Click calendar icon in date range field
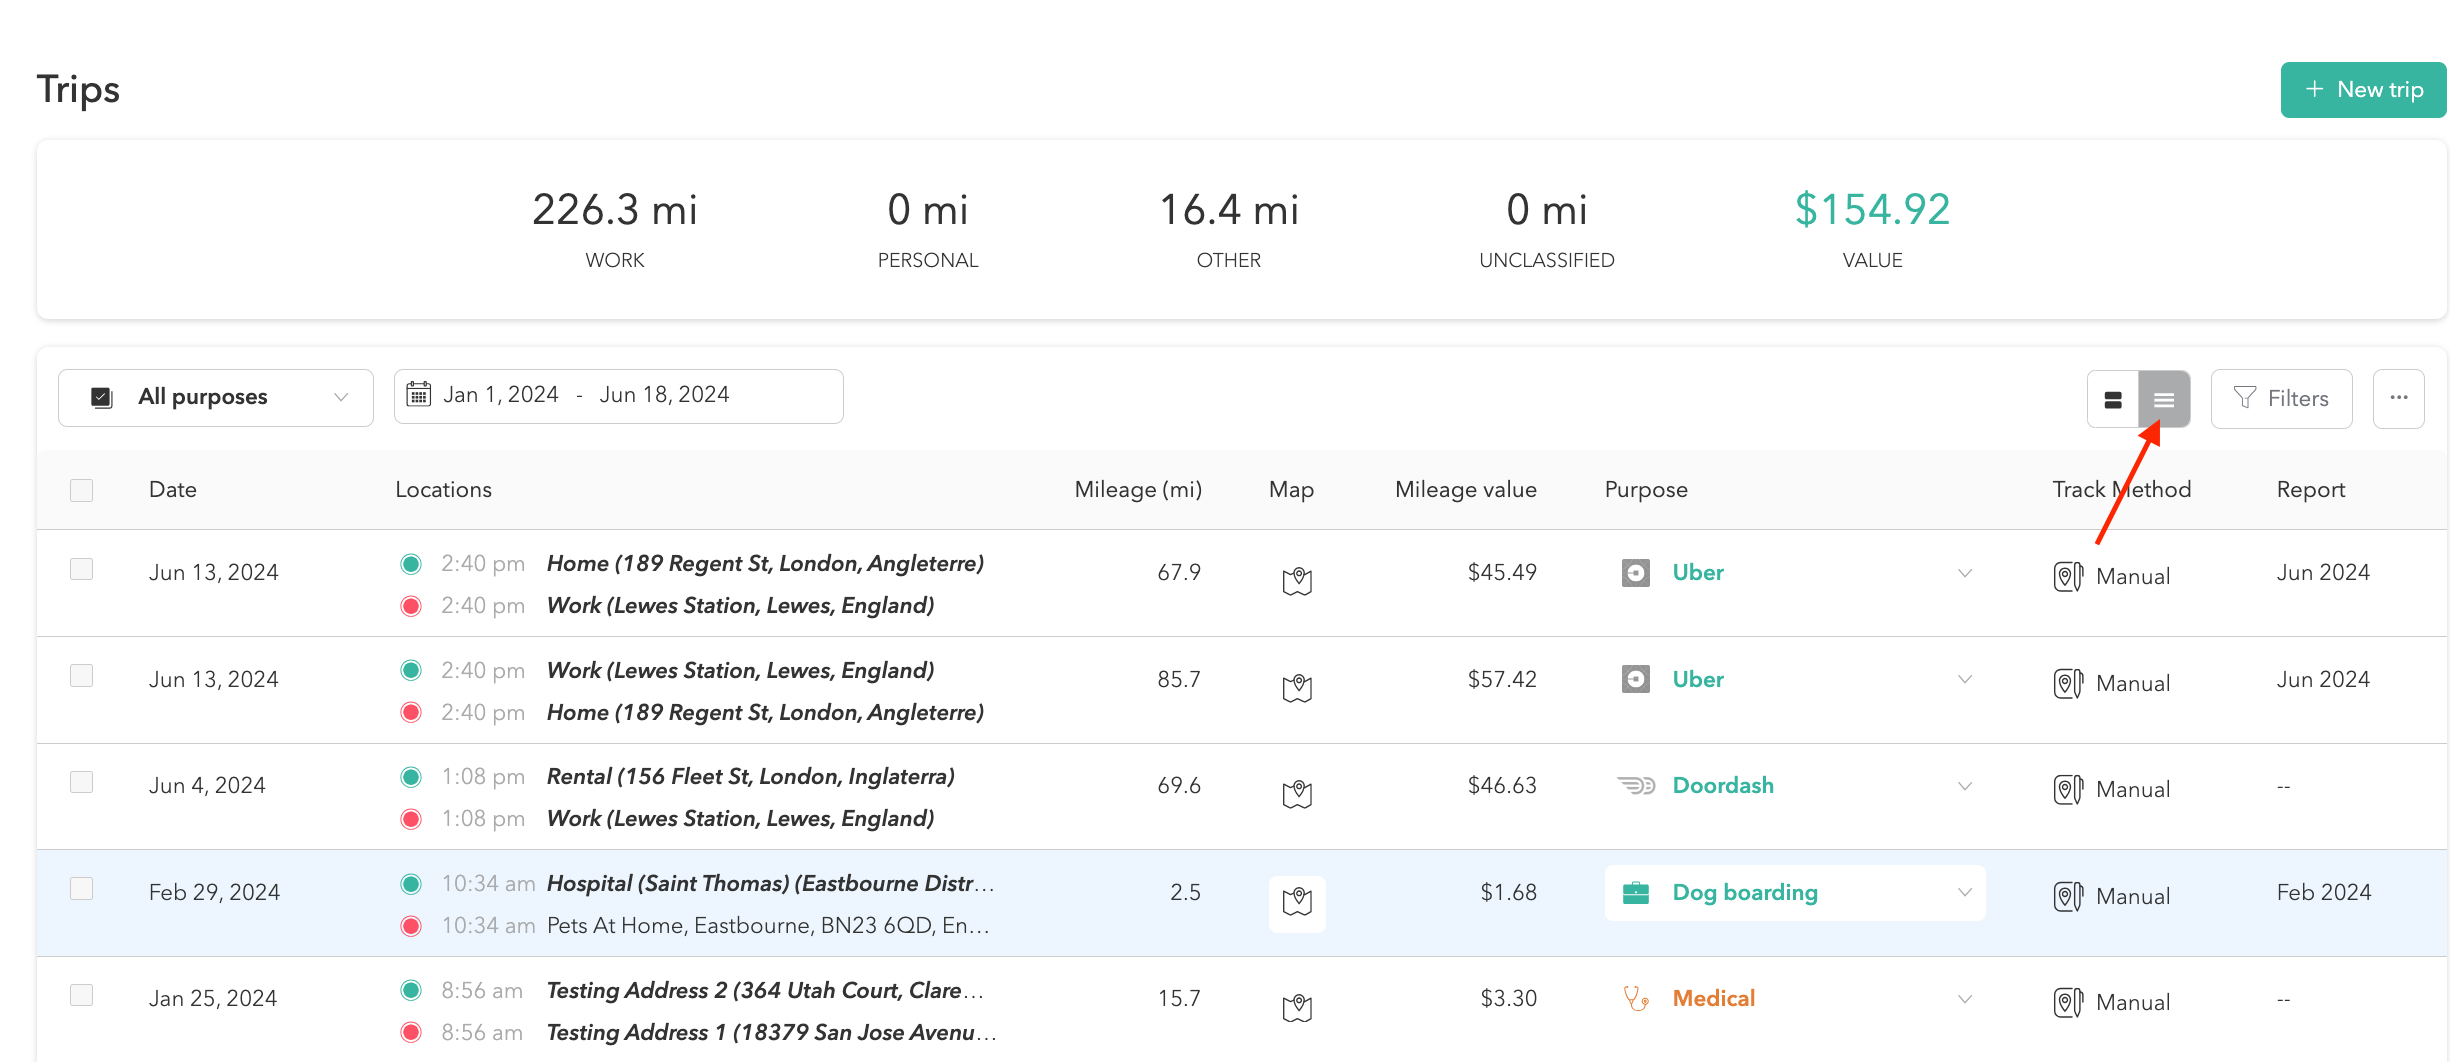The width and height of the screenshot is (2450, 1062). tap(418, 395)
